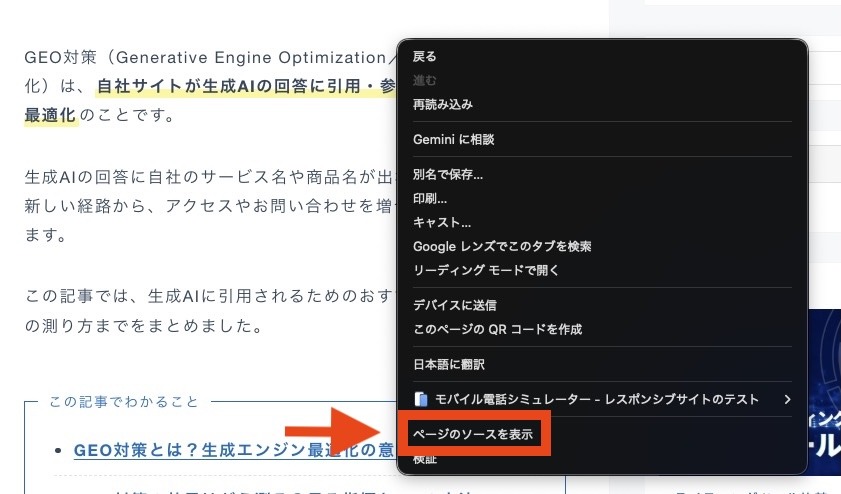The image size is (841, 494).
Task: Select 戻る in the context menu
Action: 424,56
